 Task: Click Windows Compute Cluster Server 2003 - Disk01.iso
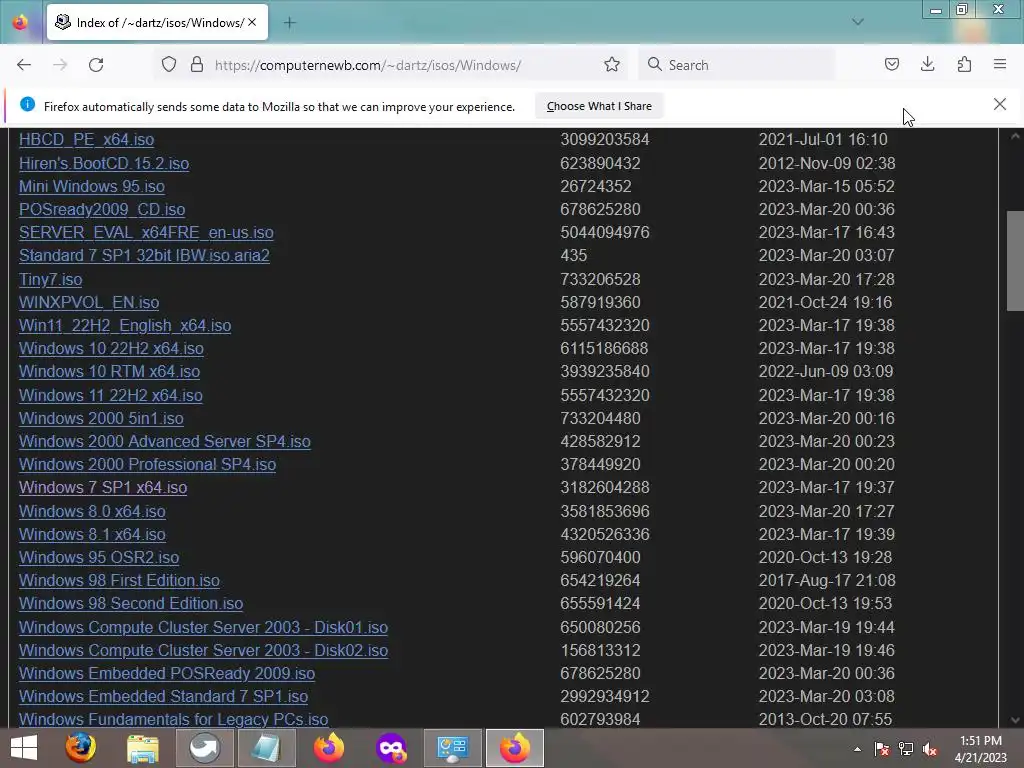coord(203,628)
